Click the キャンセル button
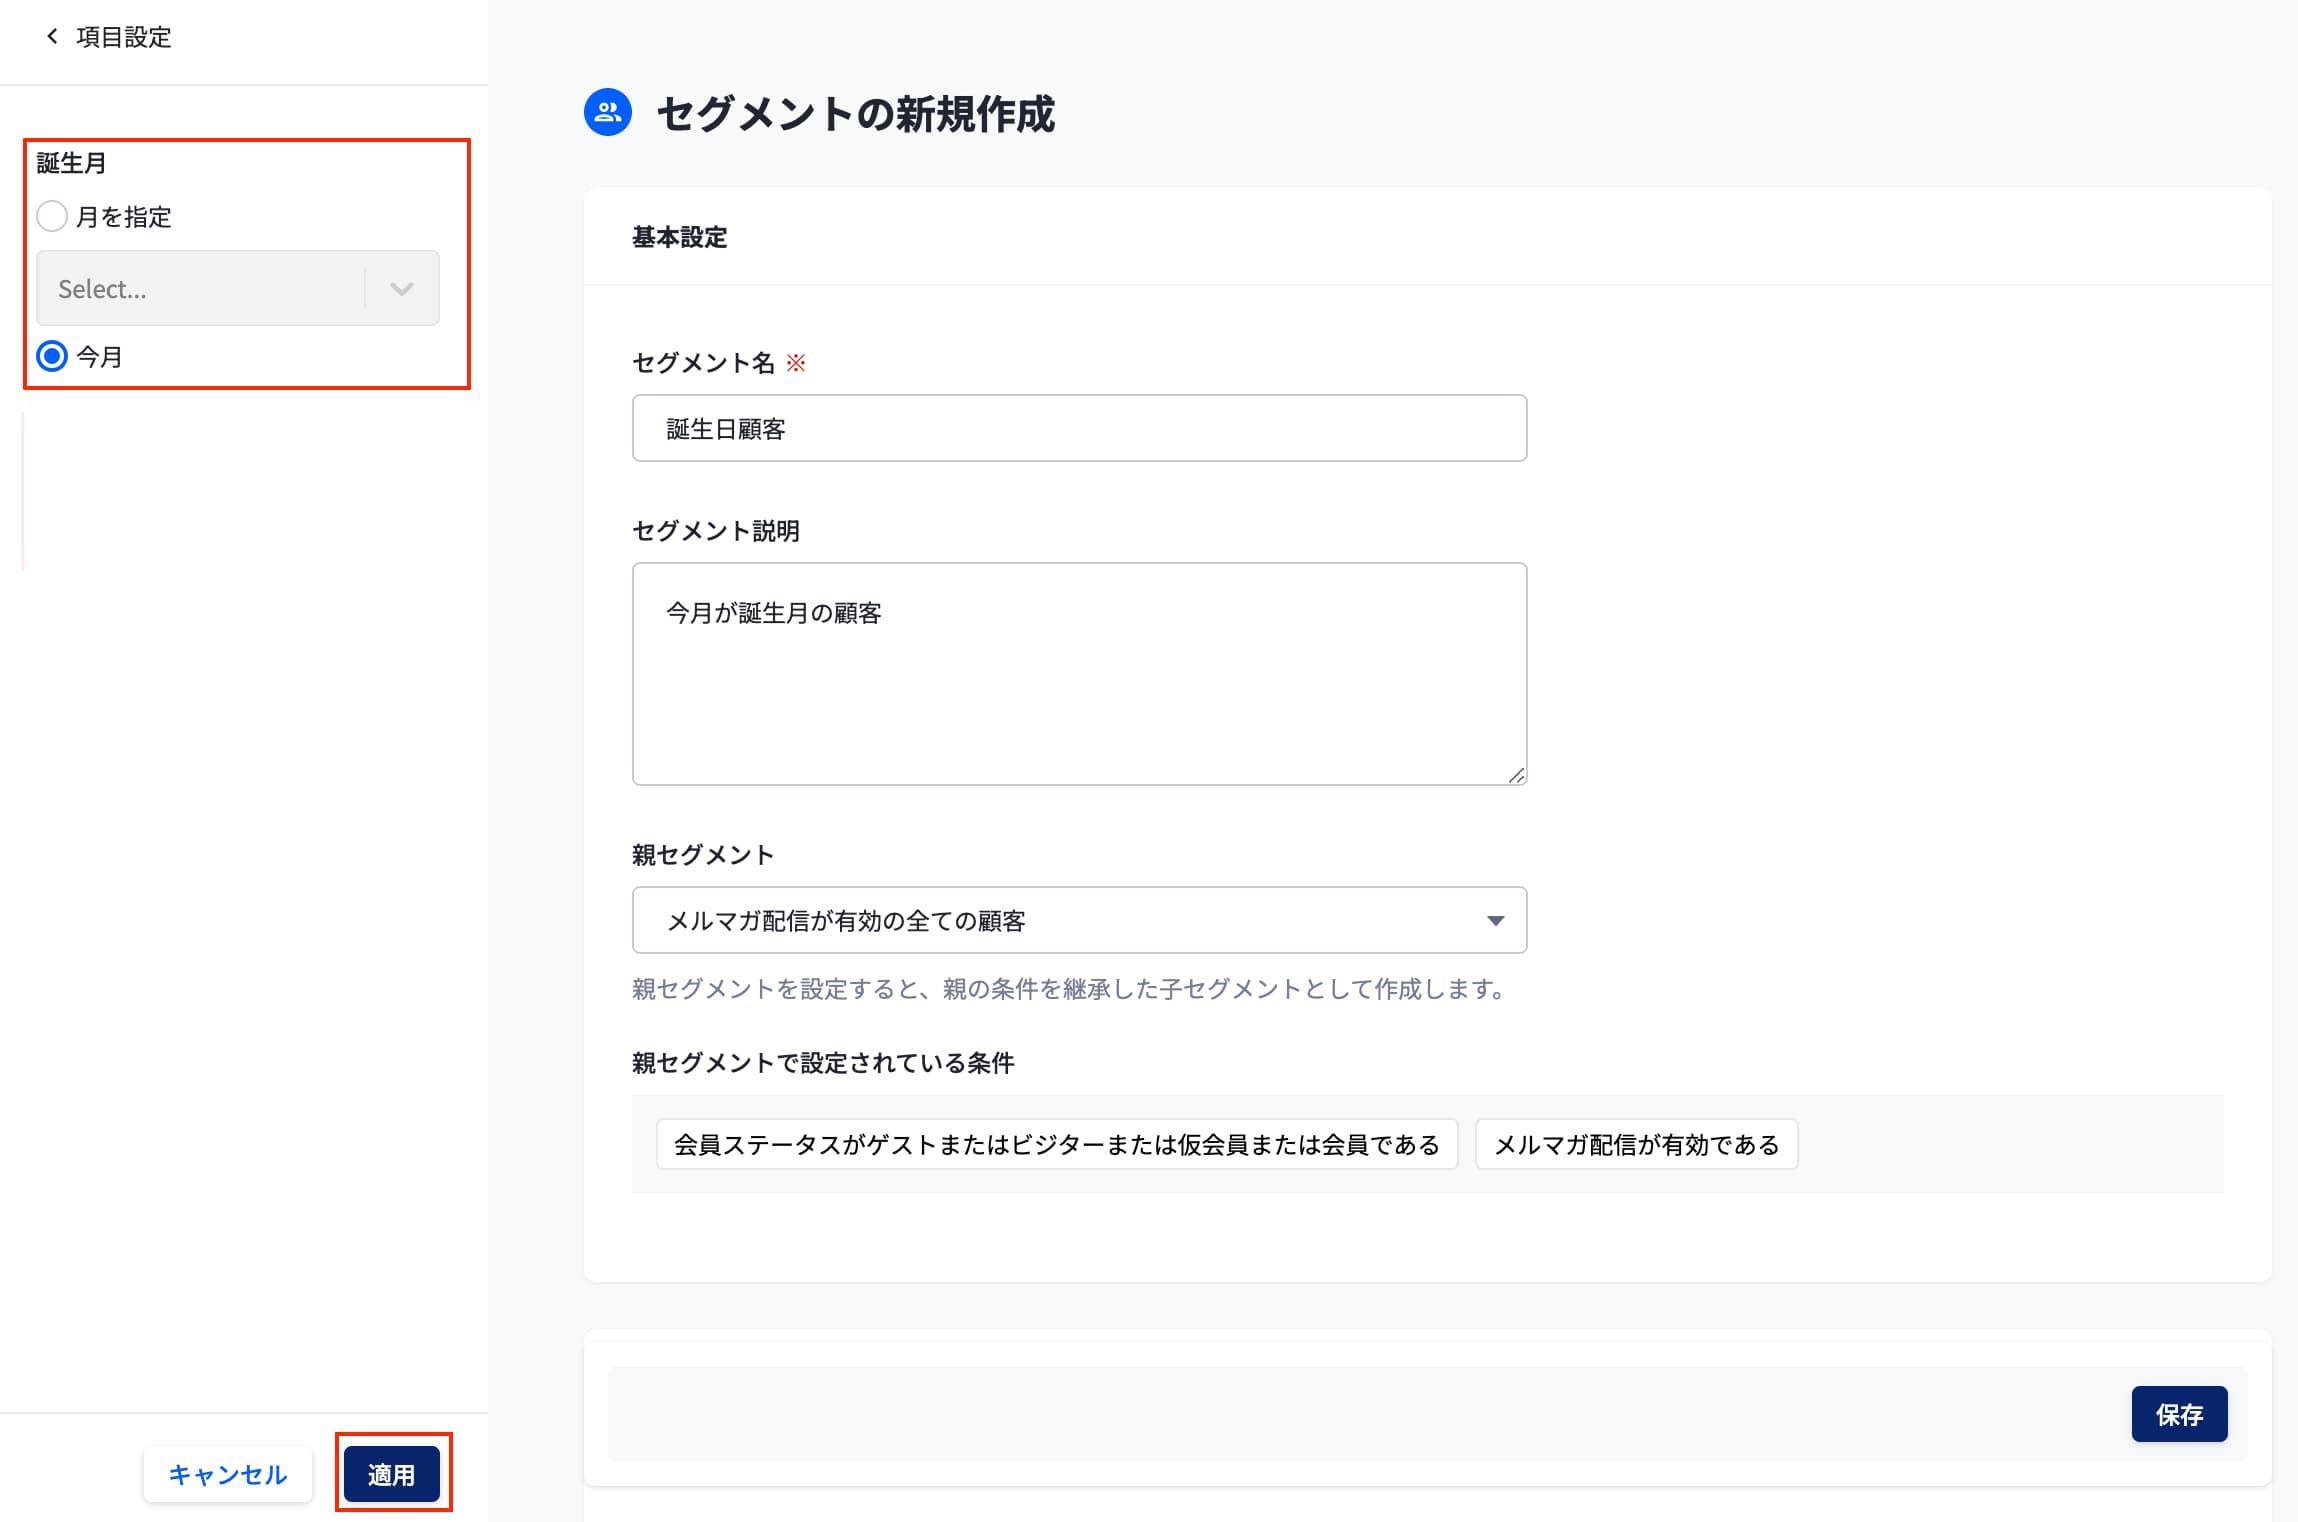The height and width of the screenshot is (1522, 2298). 228,1474
